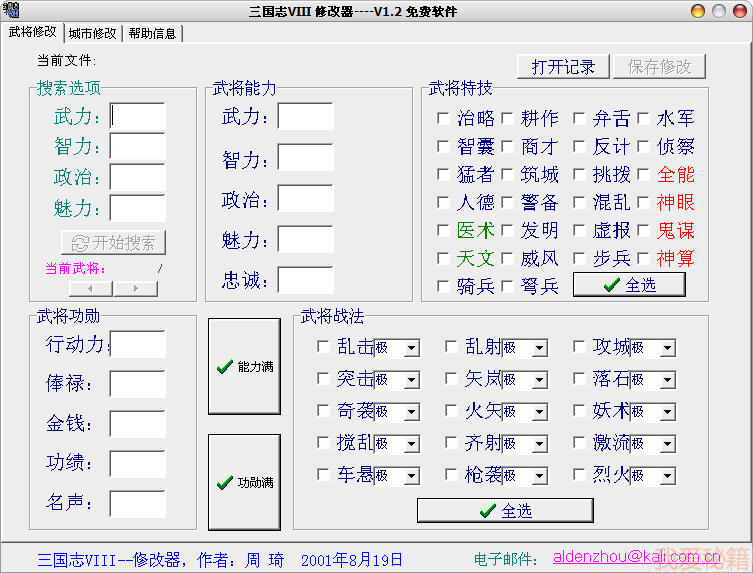Click the 打开记录 button
This screenshot has width=753, height=573.
563,67
